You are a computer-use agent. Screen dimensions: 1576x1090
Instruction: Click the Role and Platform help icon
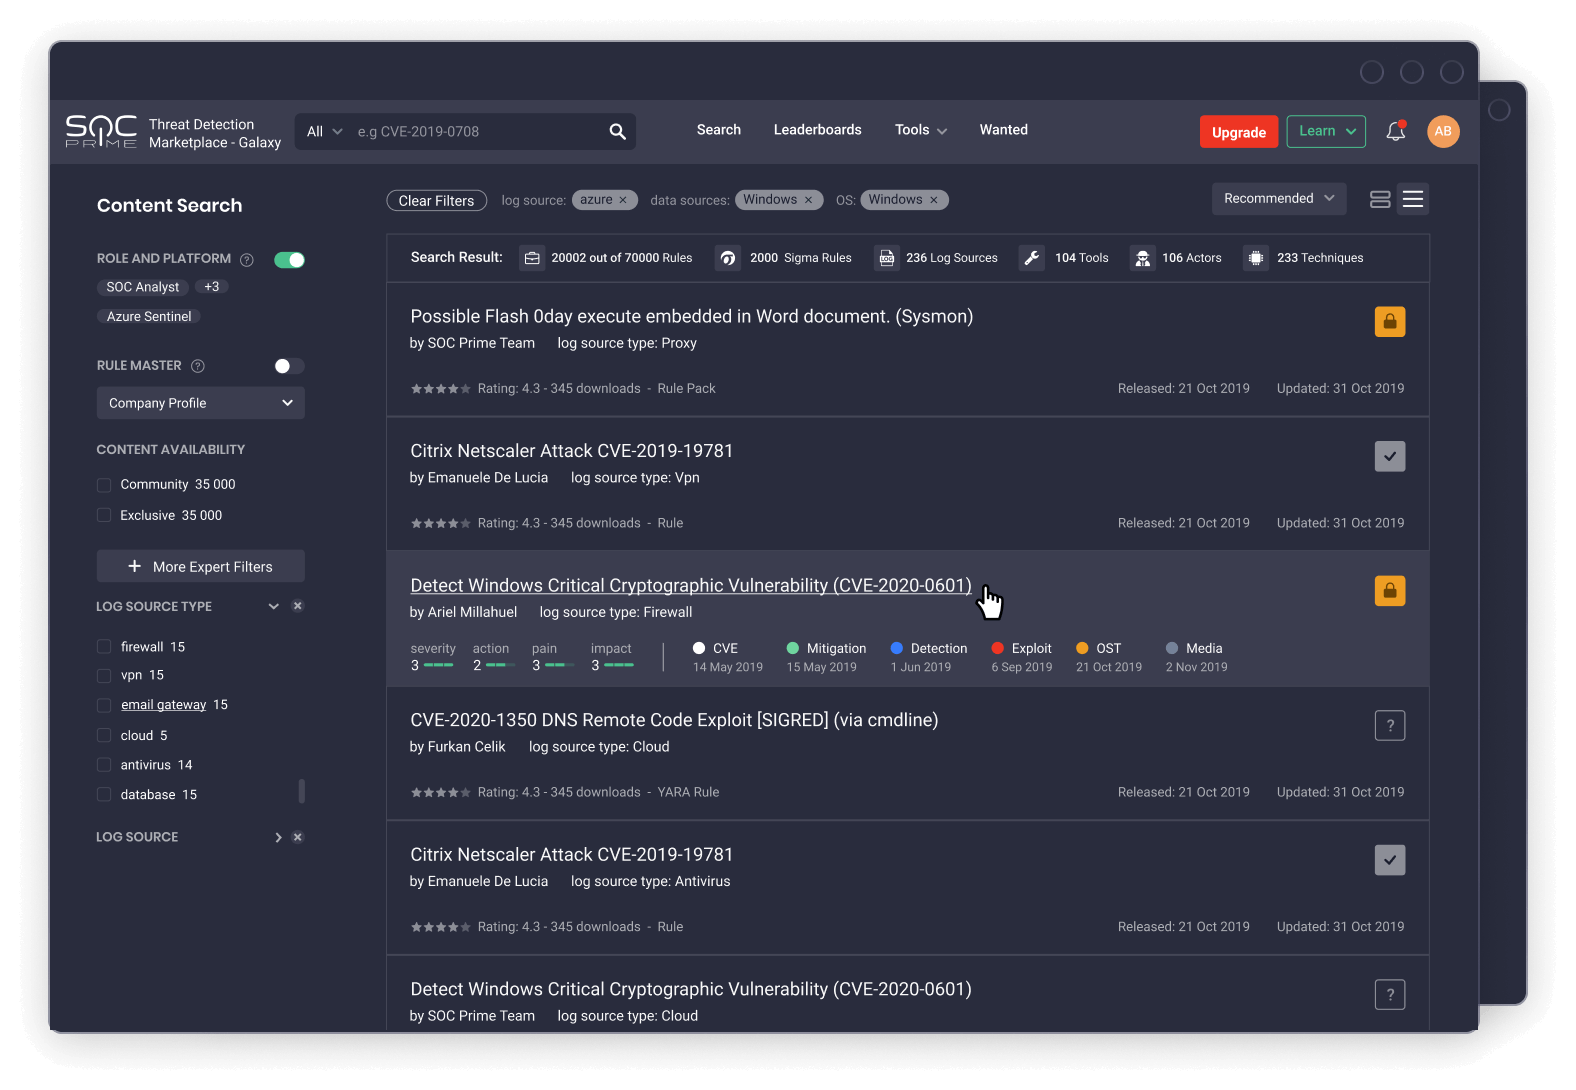point(247,259)
